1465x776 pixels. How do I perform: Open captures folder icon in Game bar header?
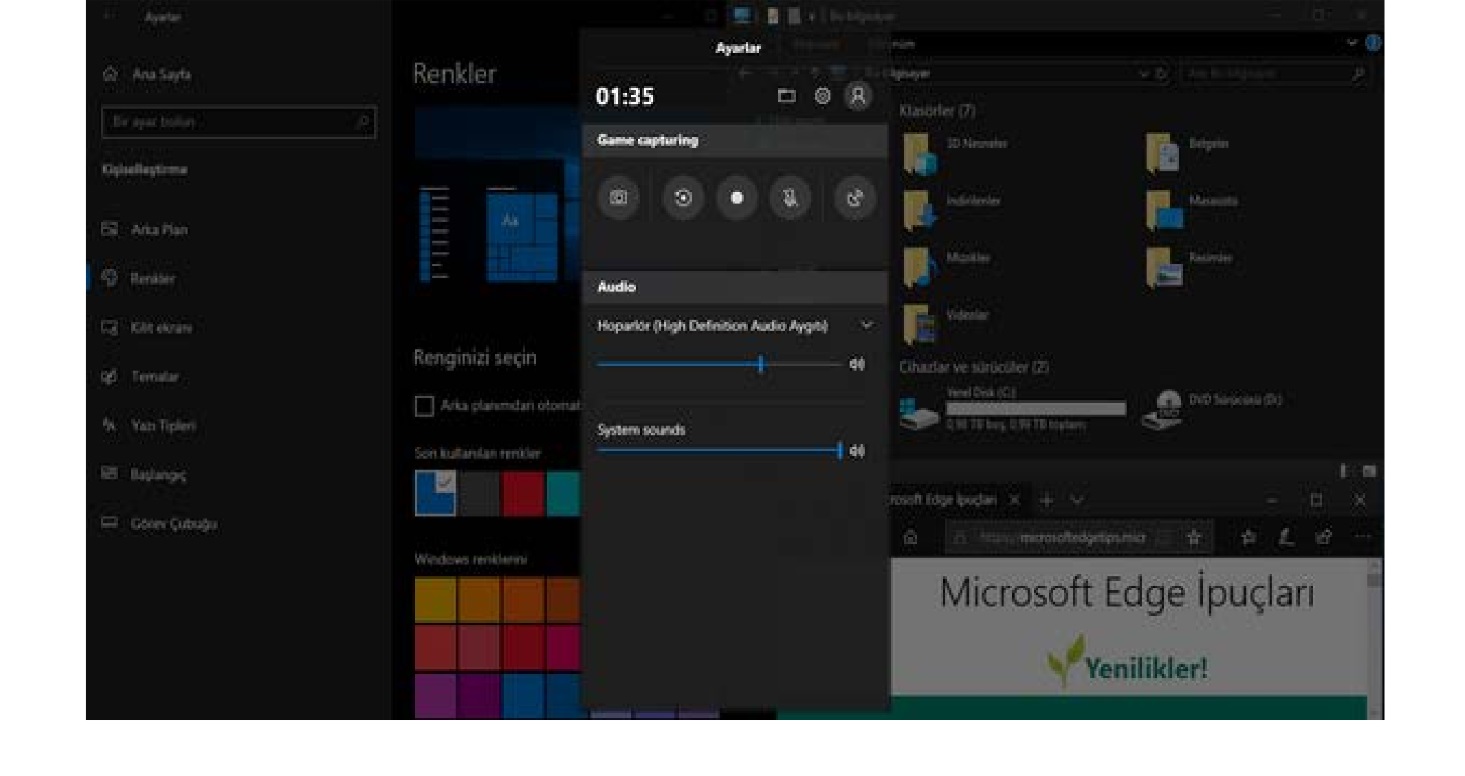pos(787,96)
